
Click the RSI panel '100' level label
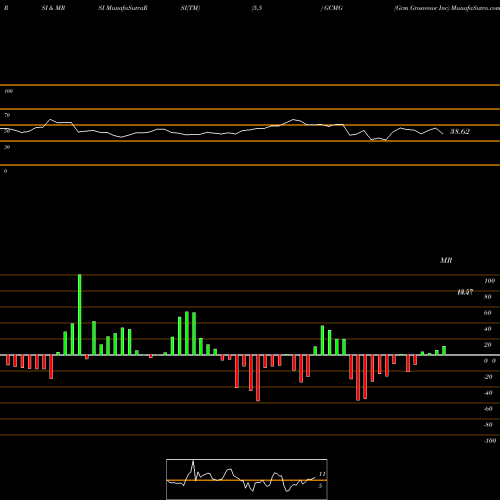coord(8,91)
